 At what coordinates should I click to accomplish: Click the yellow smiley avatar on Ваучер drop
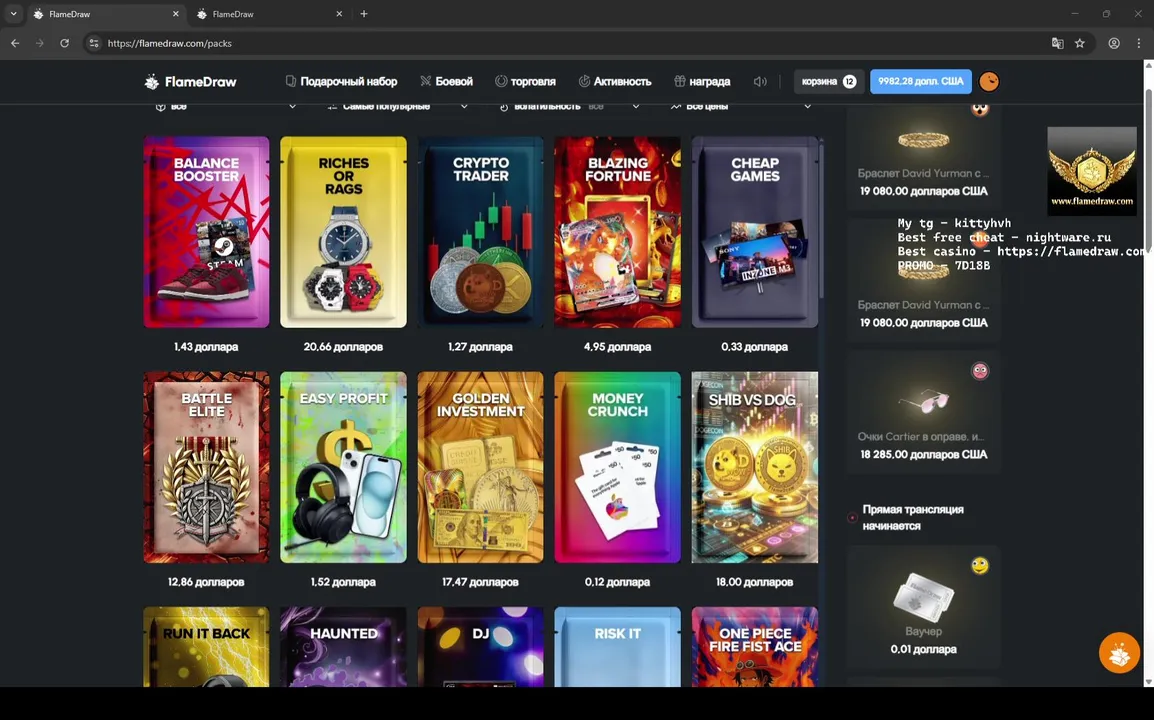[x=980, y=565]
